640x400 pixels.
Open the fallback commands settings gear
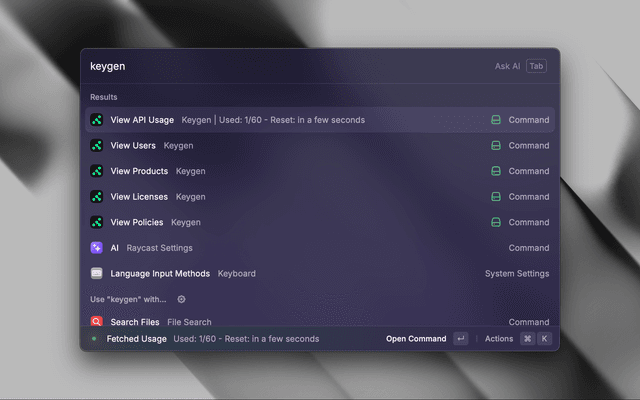[181, 299]
